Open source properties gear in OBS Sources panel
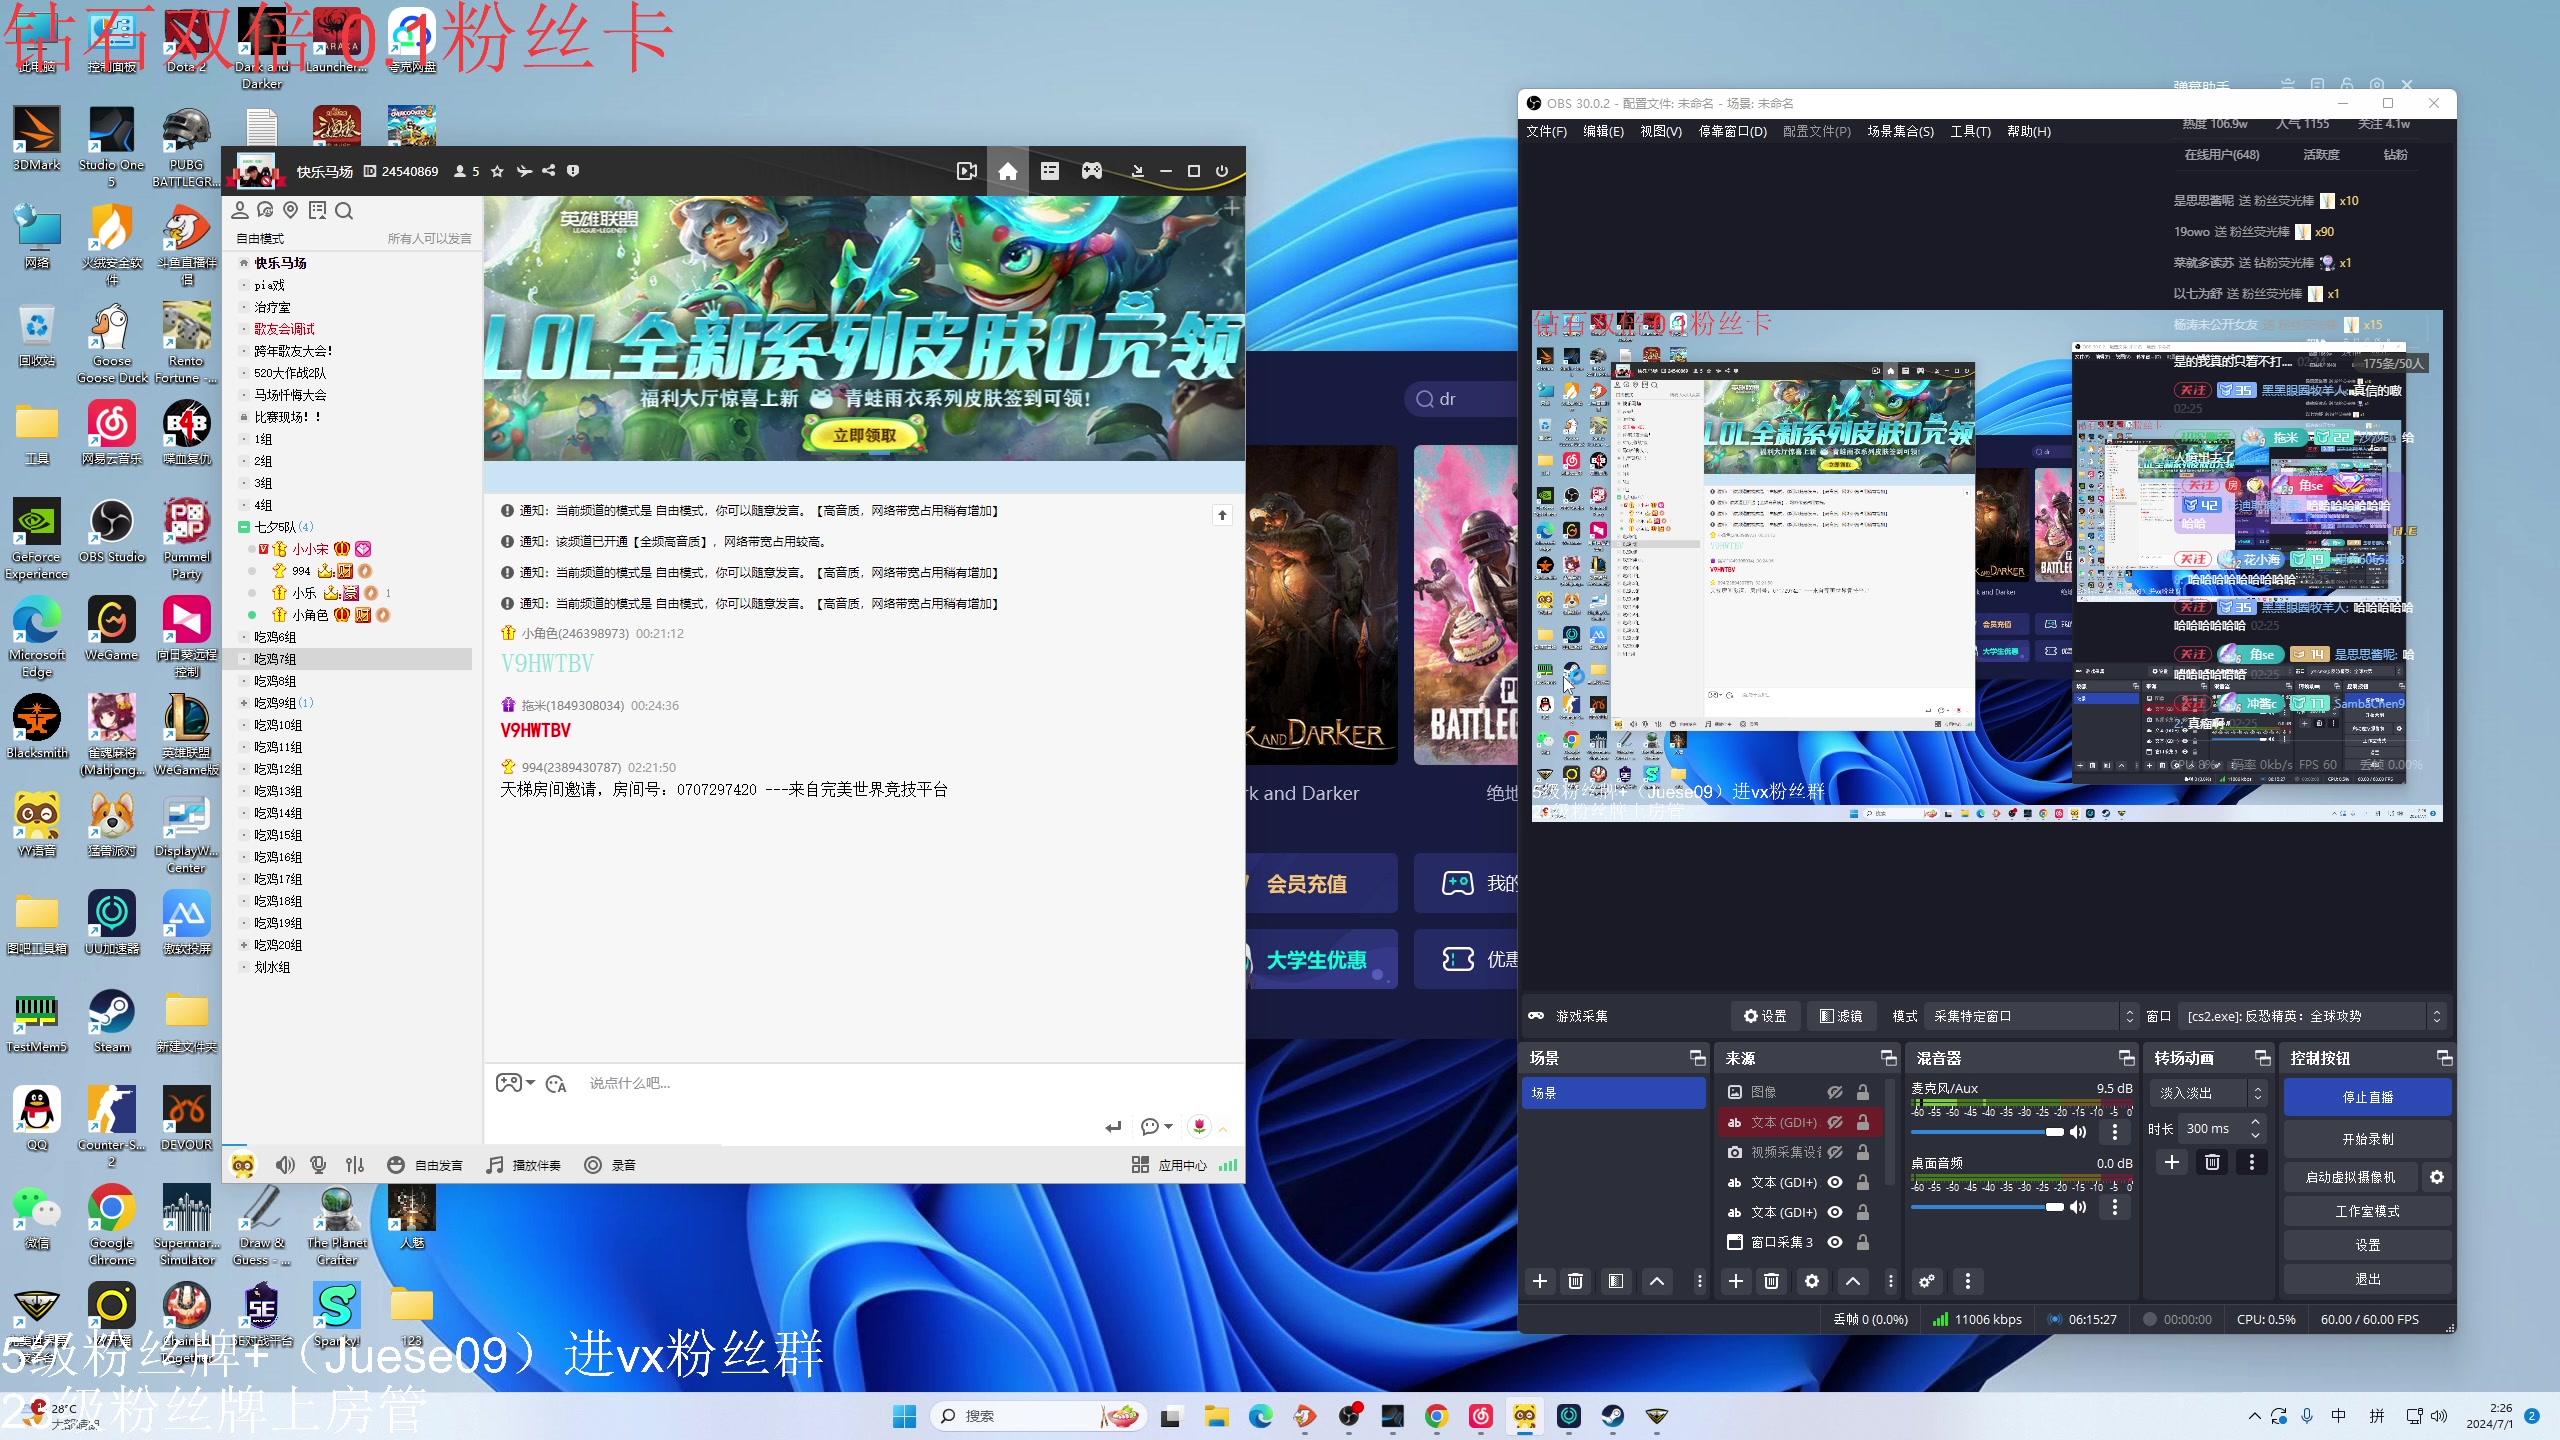This screenshot has width=2560, height=1440. 1811,1281
